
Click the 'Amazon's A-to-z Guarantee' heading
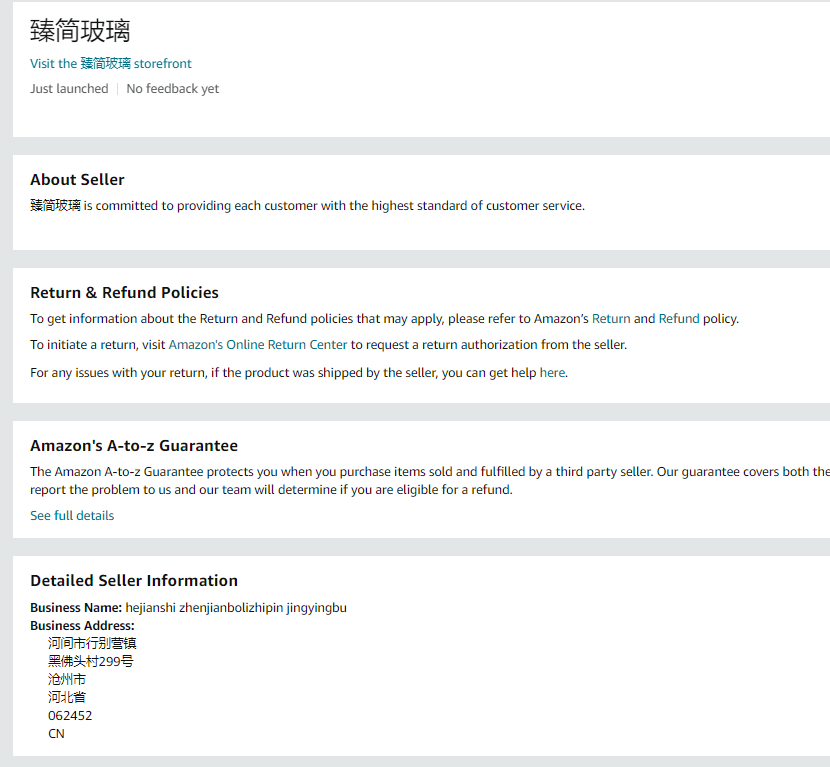(134, 446)
